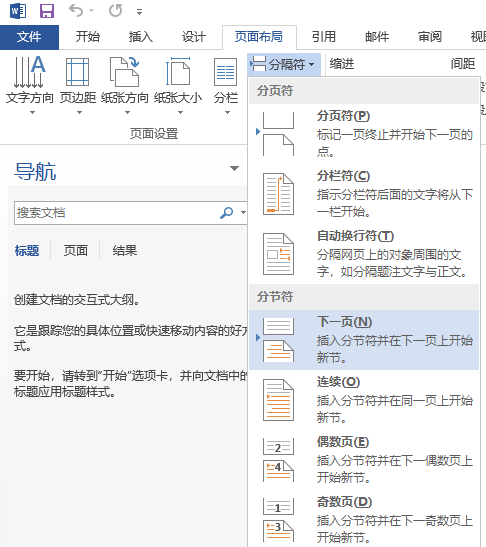Choose the 连续(O) menu entry title
Screen dimensions: 486x547
pyautogui.click(x=338, y=382)
